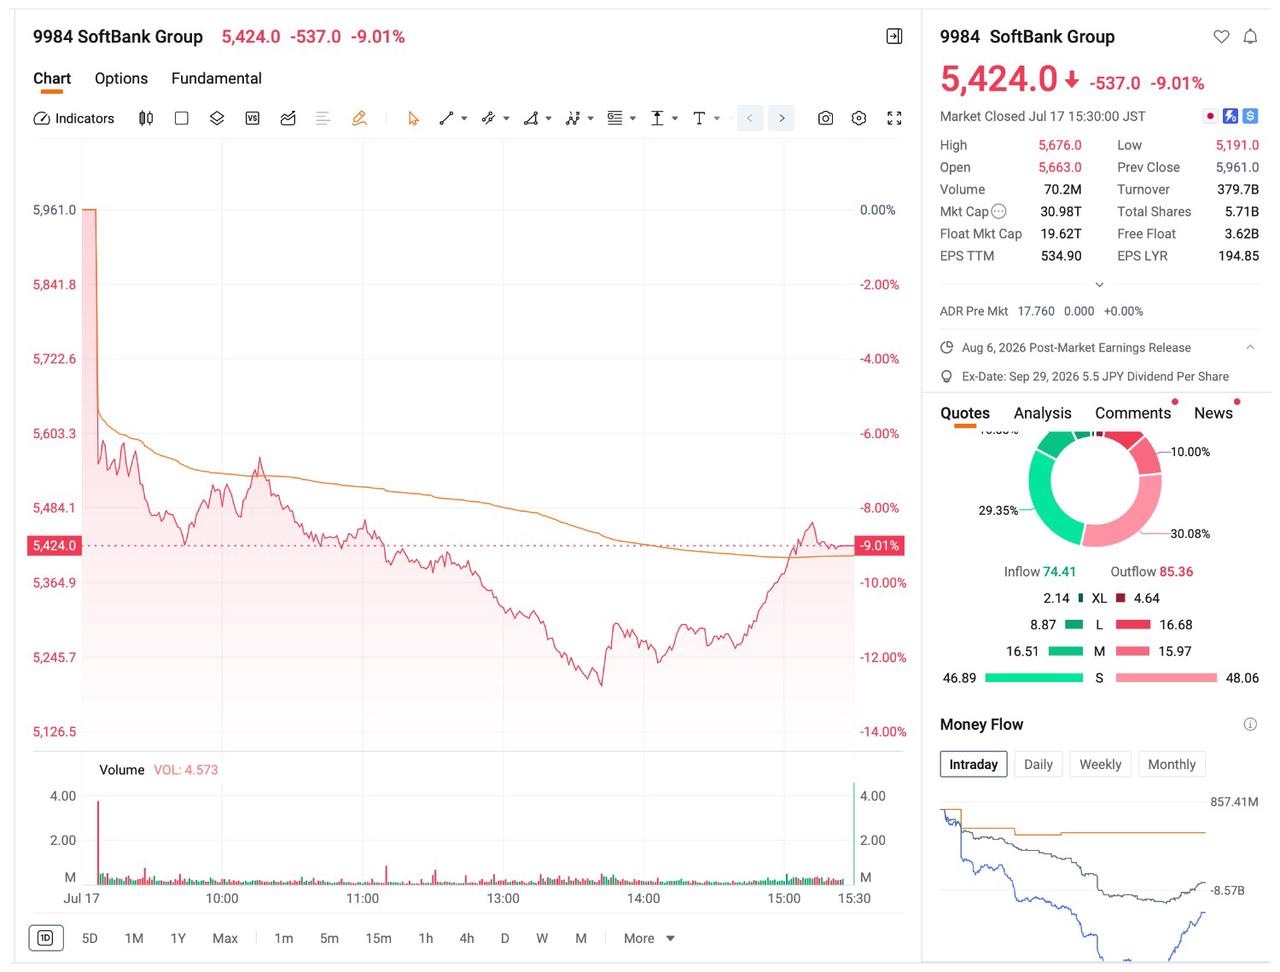Viewport: 1280px width, 972px height.
Task: Collapse the side panel with arrow icon
Action: 894,36
